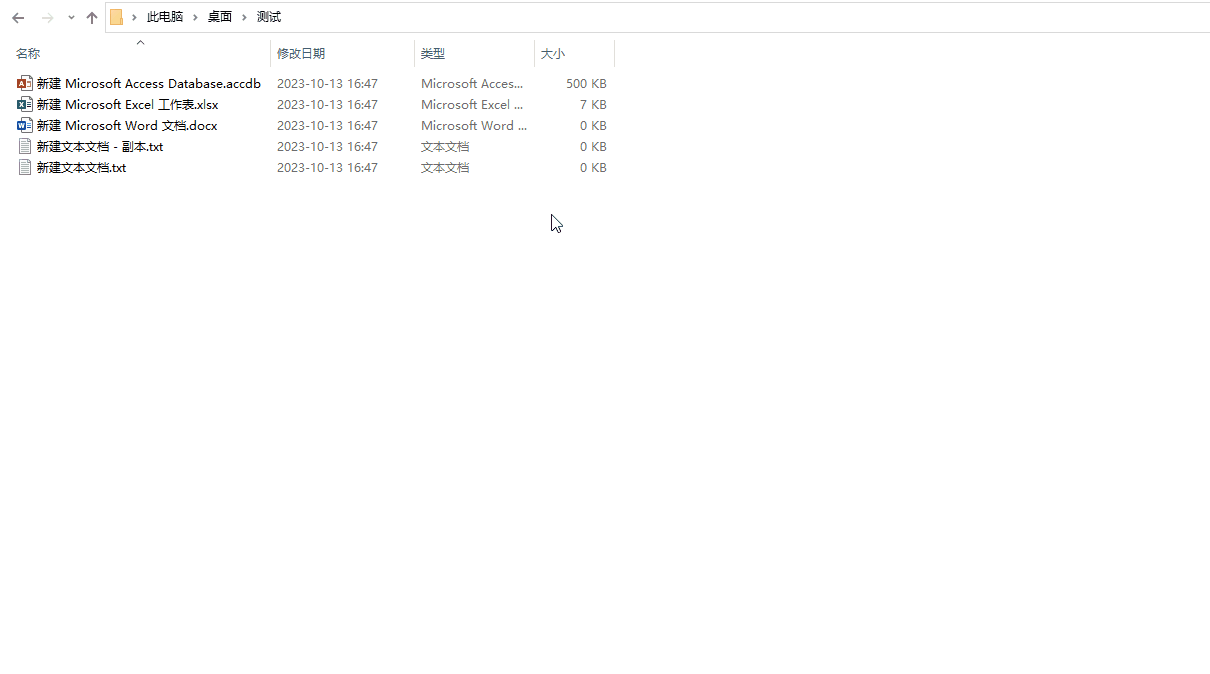Go up one folder level

pyautogui.click(x=92, y=18)
